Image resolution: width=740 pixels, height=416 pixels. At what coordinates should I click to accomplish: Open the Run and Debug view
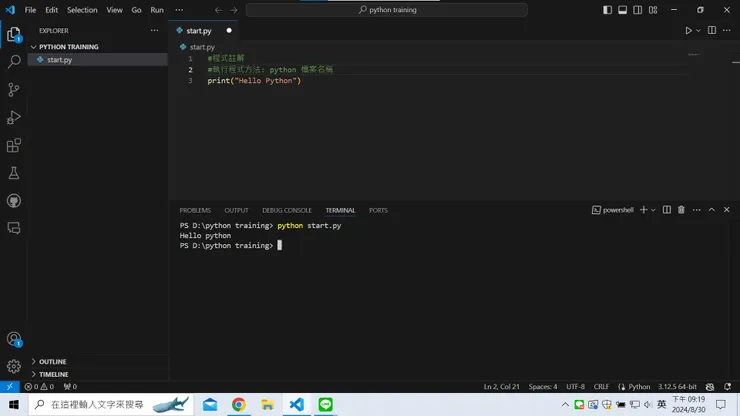point(14,117)
